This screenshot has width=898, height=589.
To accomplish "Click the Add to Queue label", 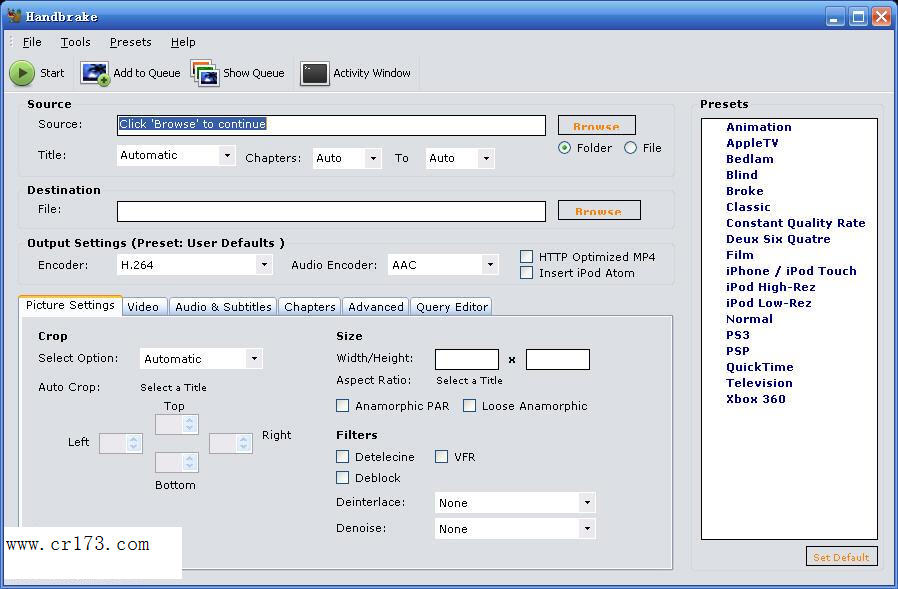I will click(147, 73).
